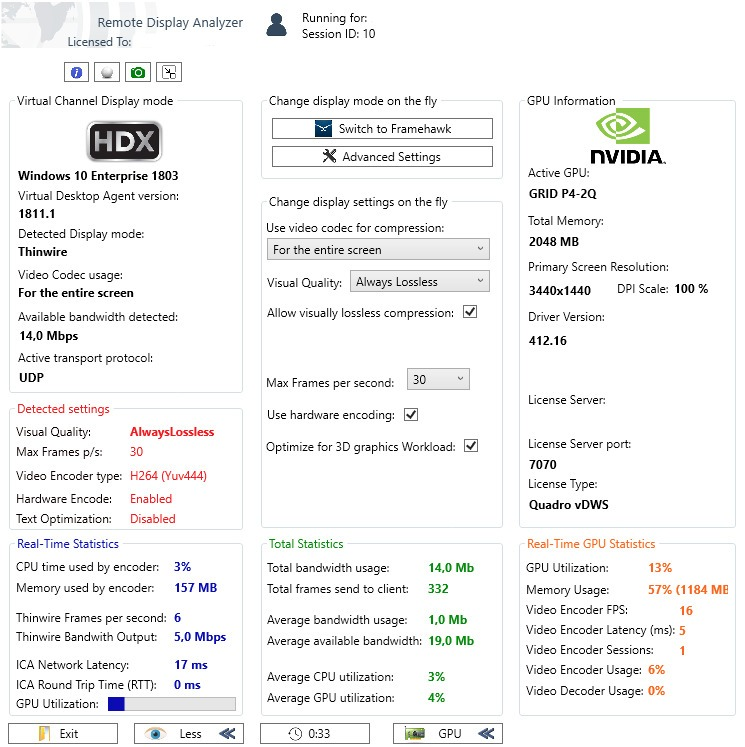
Task: Click the shrink window arrows icon
Action: pos(169,72)
